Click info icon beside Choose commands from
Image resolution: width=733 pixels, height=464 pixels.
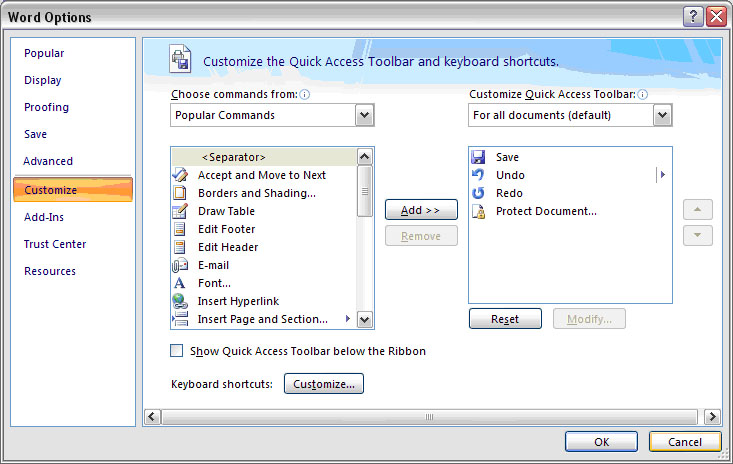click(305, 94)
